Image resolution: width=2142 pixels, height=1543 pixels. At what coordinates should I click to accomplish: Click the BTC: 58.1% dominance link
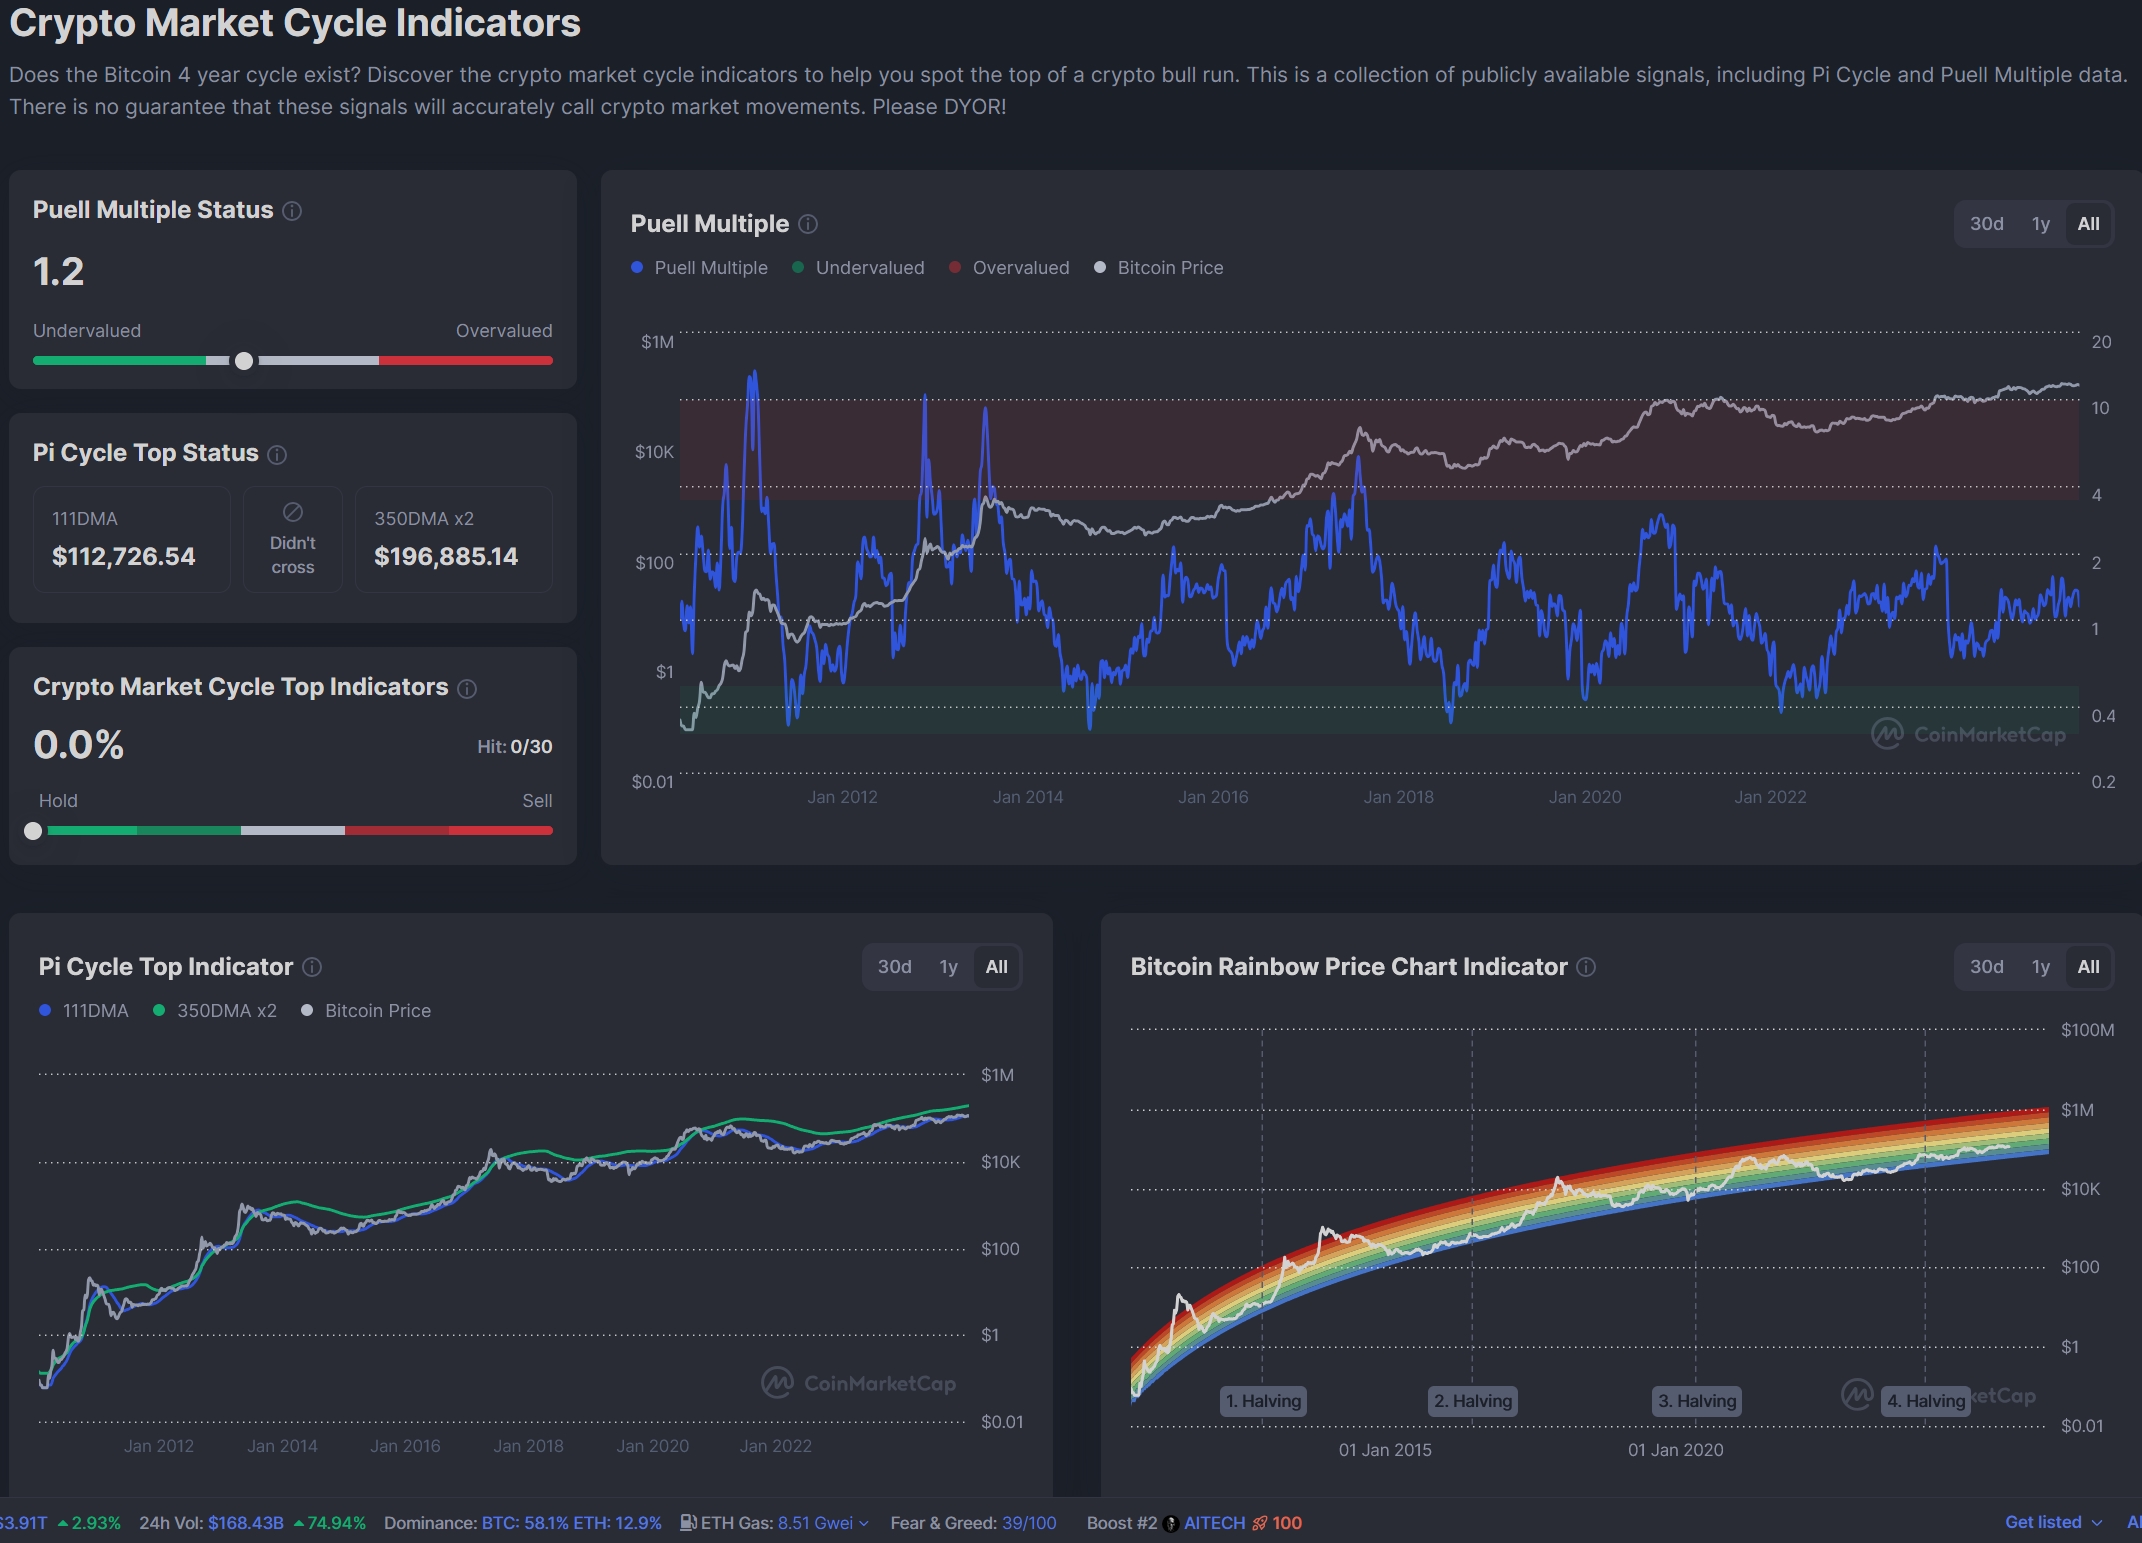pos(524,1523)
